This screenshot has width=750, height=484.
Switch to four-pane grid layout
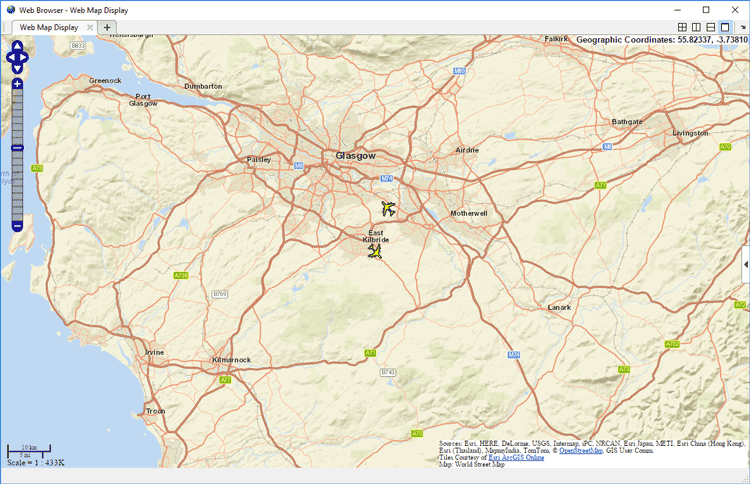[683, 27]
